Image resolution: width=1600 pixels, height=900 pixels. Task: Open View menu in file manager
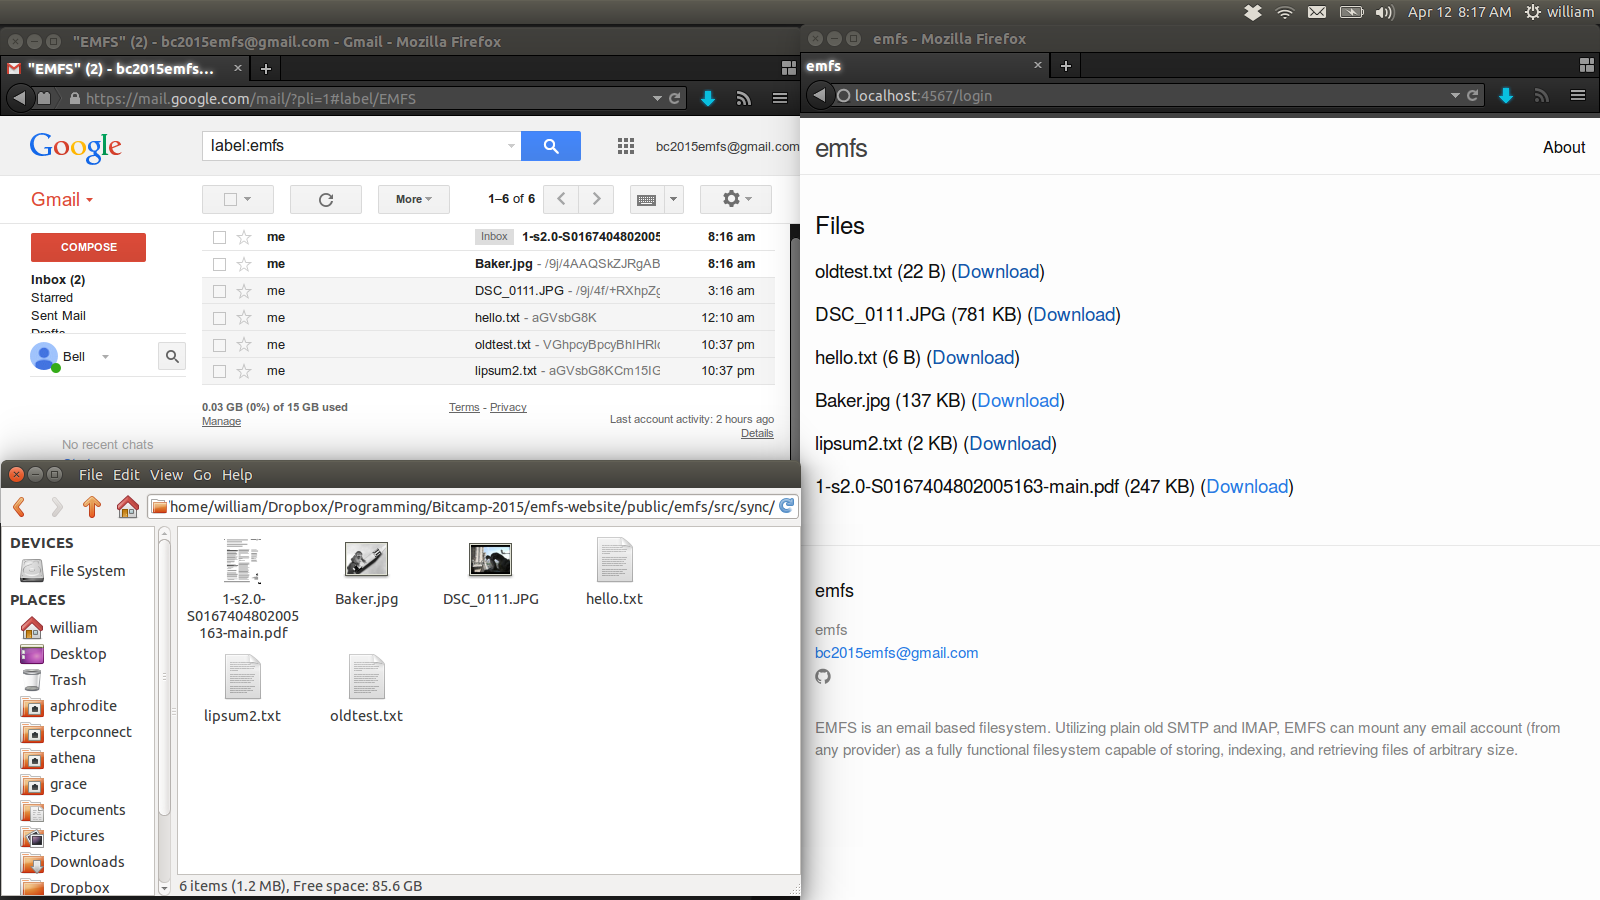tap(166, 475)
